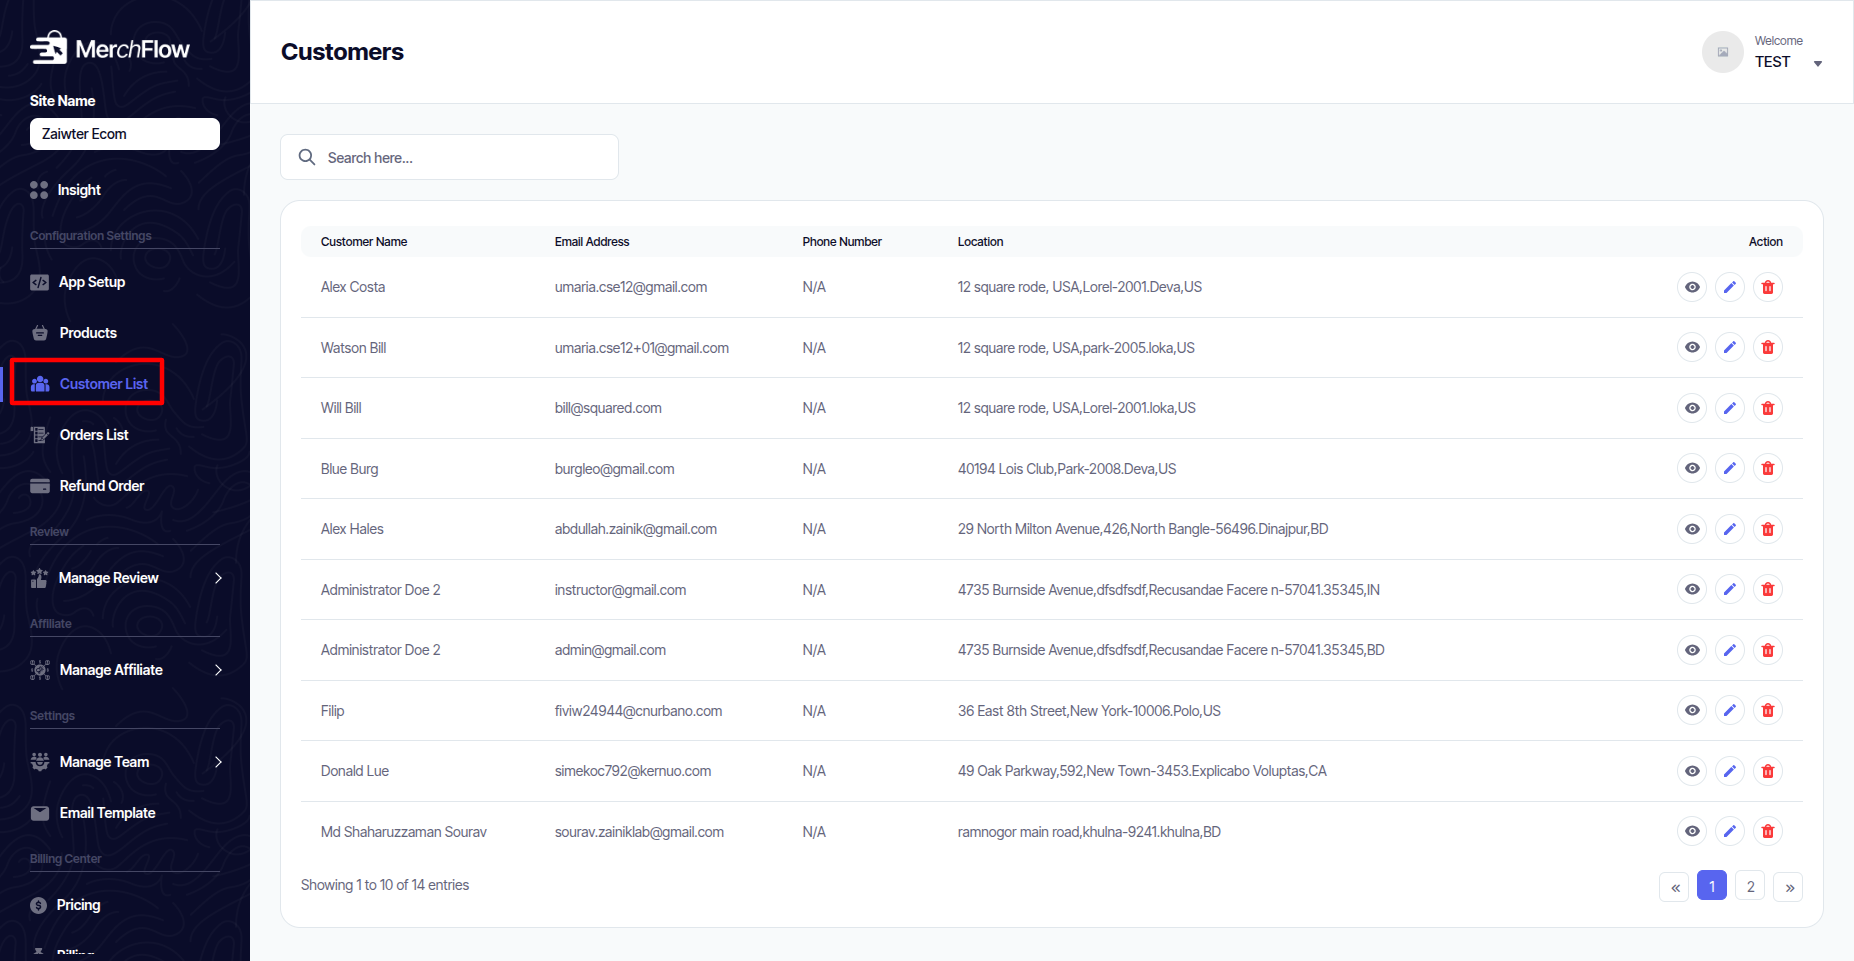
Task: Click pencil icon for Filip
Action: pos(1729,710)
